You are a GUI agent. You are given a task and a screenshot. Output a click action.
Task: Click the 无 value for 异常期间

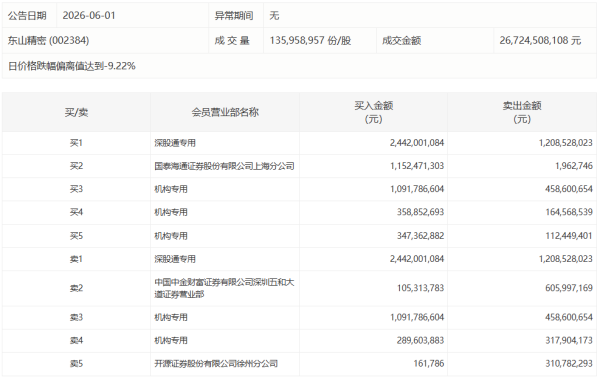point(274,16)
